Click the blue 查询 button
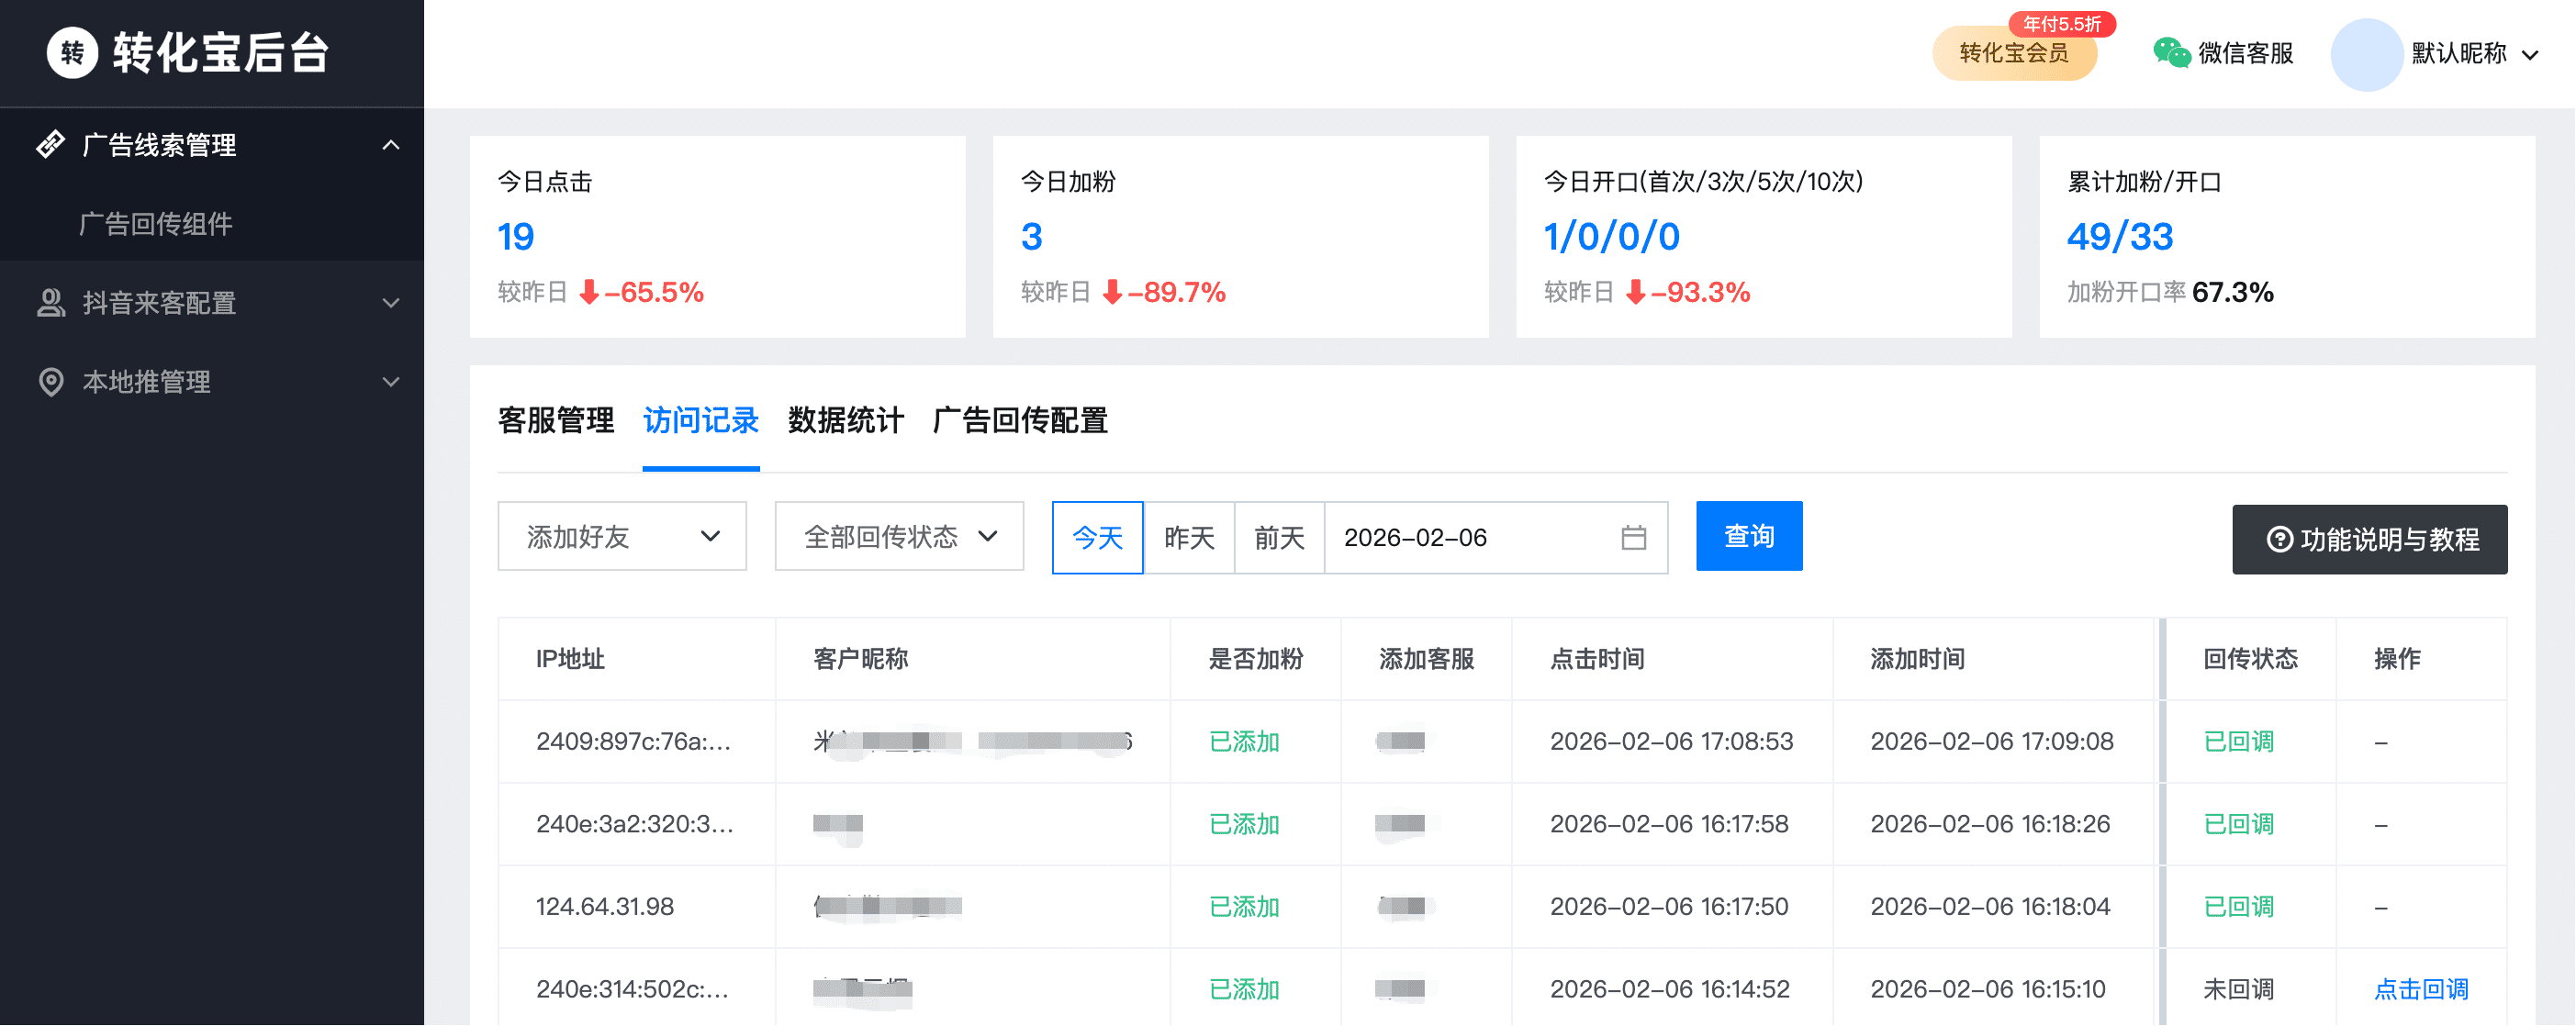 point(1748,537)
